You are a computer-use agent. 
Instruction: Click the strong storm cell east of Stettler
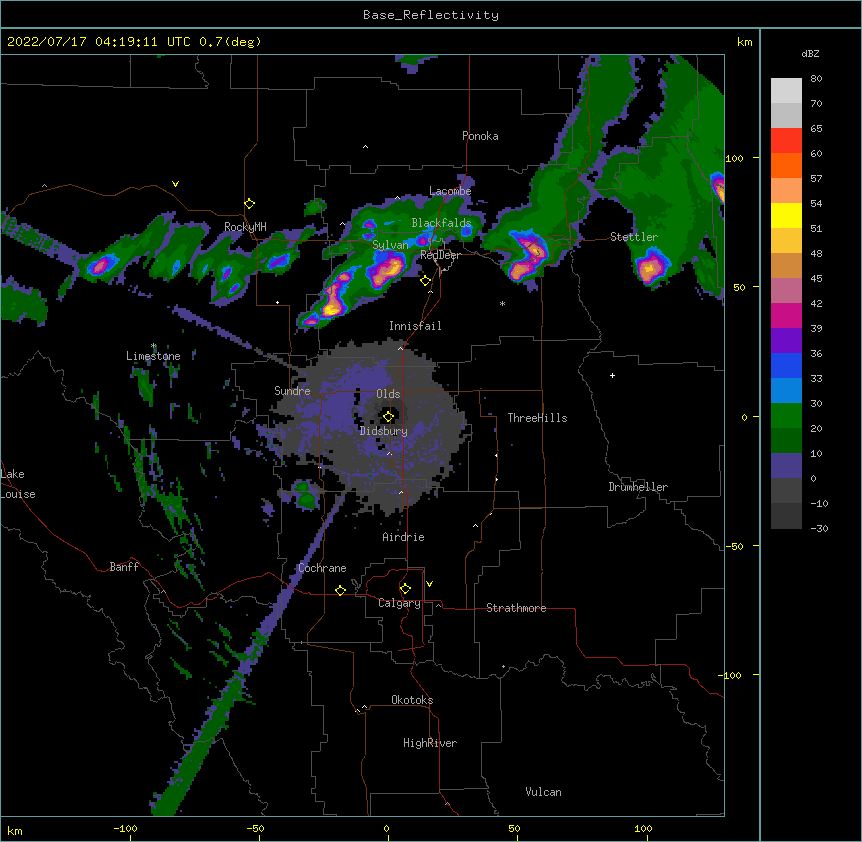click(x=650, y=267)
